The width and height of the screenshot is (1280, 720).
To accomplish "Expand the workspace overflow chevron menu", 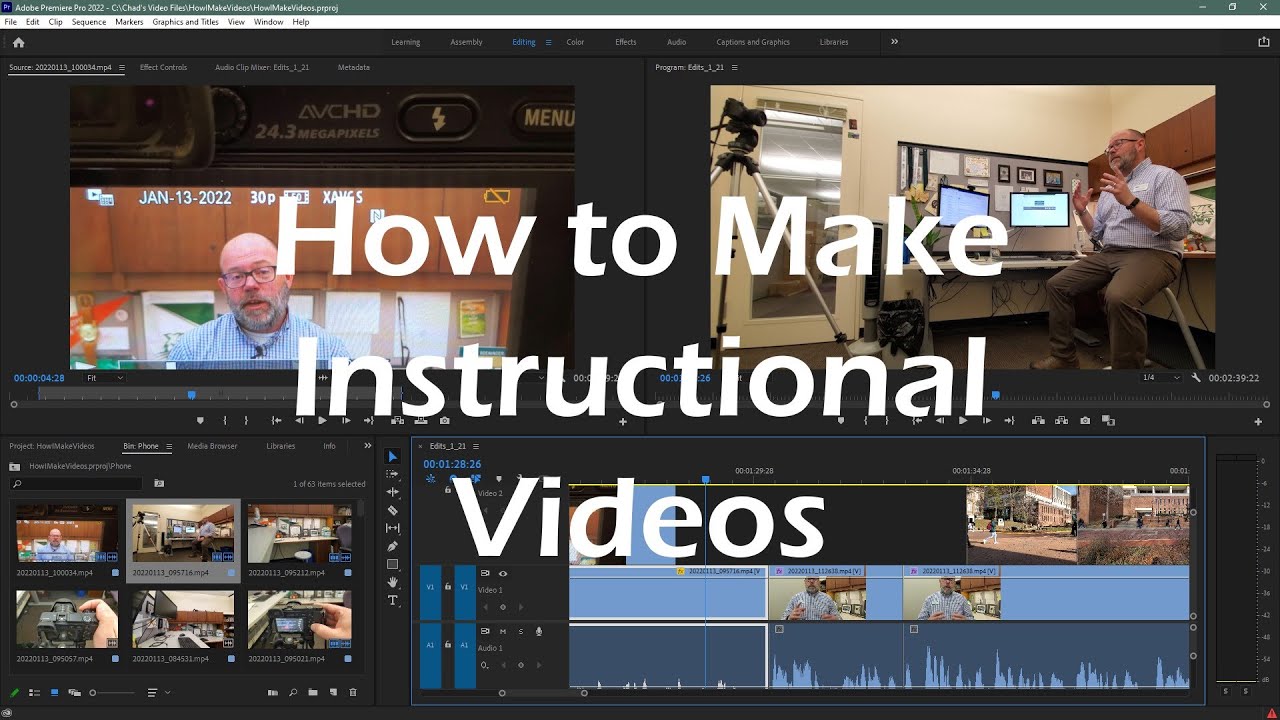I will coord(894,42).
